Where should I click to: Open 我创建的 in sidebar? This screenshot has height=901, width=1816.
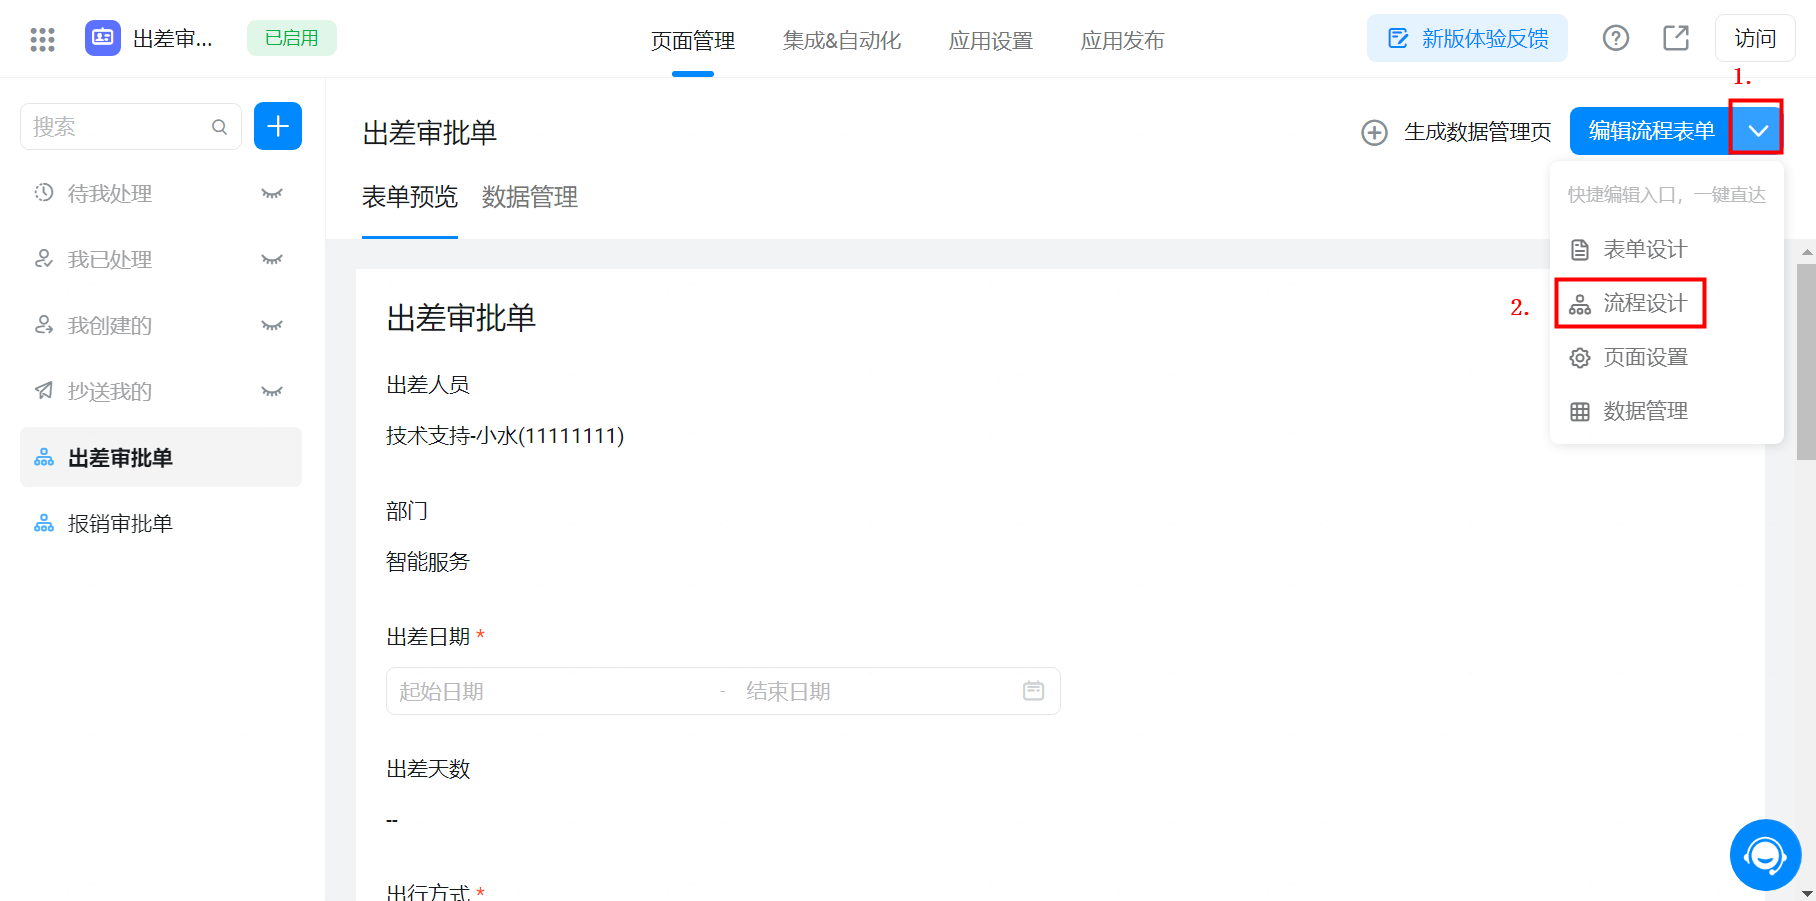point(110,325)
